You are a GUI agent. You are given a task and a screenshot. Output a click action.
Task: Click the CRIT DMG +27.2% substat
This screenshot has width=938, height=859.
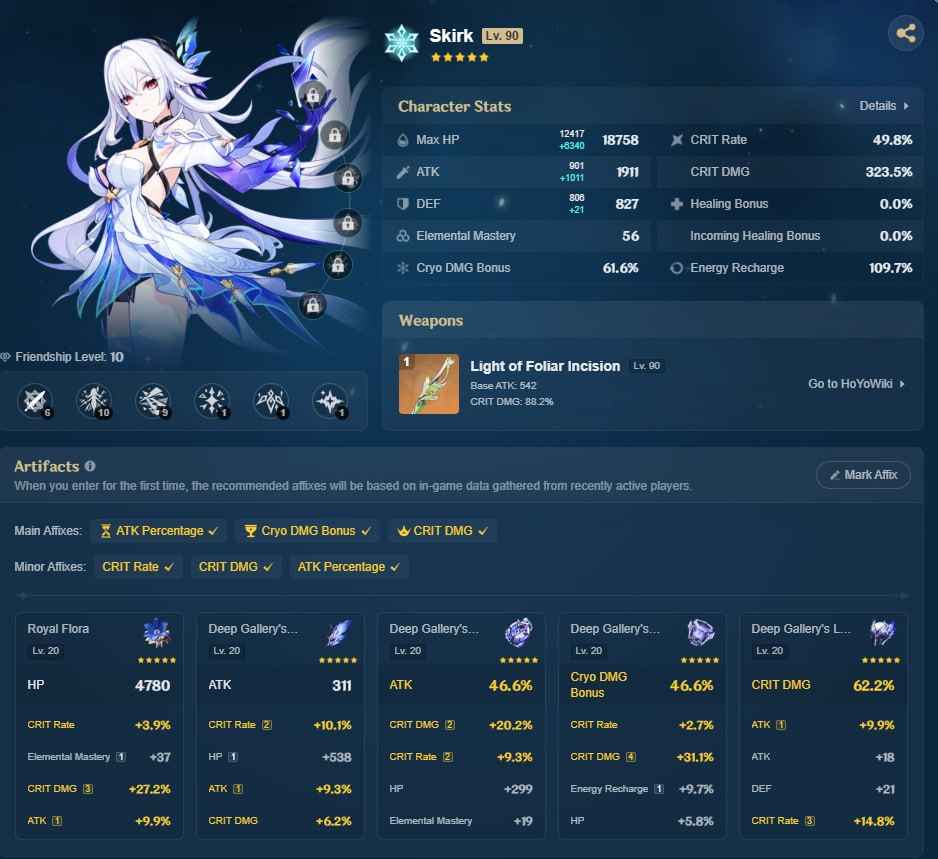[99, 789]
